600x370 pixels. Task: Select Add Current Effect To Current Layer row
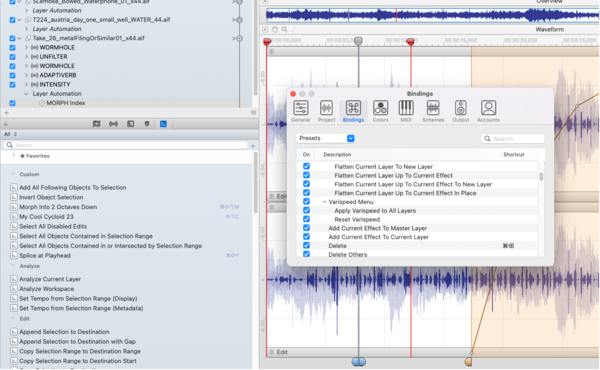[417, 237]
